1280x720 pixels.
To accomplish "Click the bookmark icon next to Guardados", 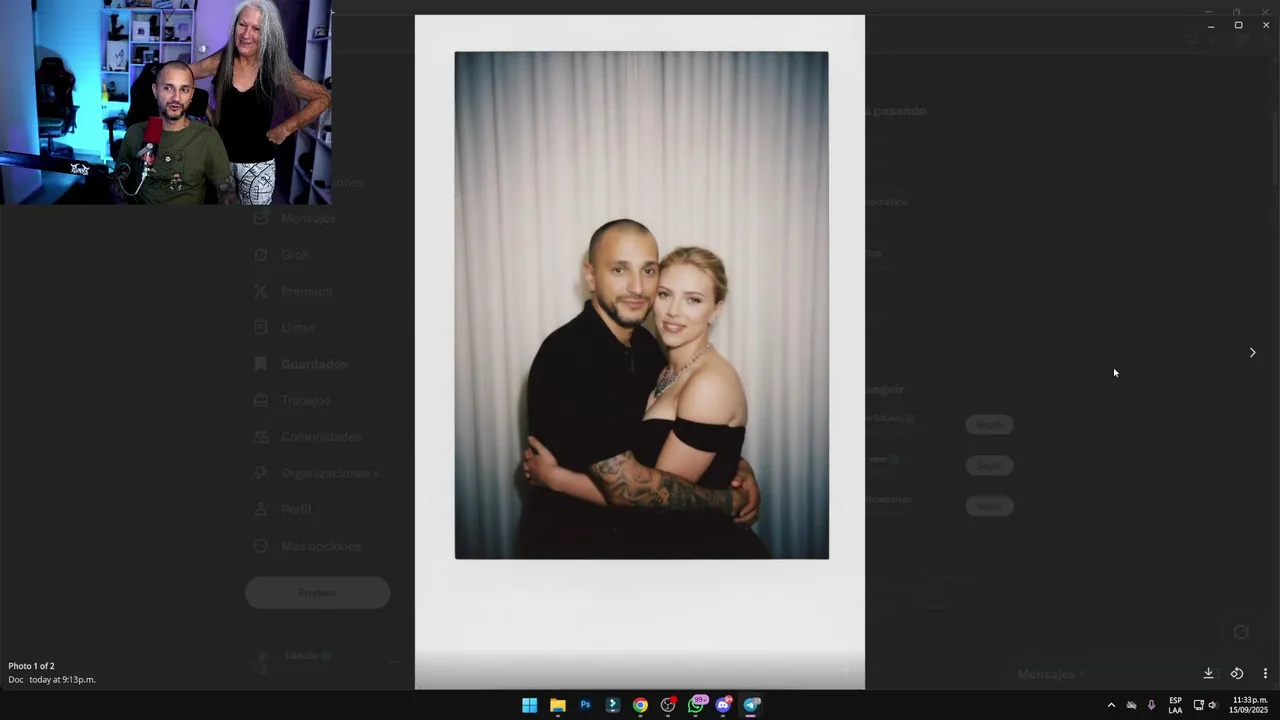I will (261, 364).
